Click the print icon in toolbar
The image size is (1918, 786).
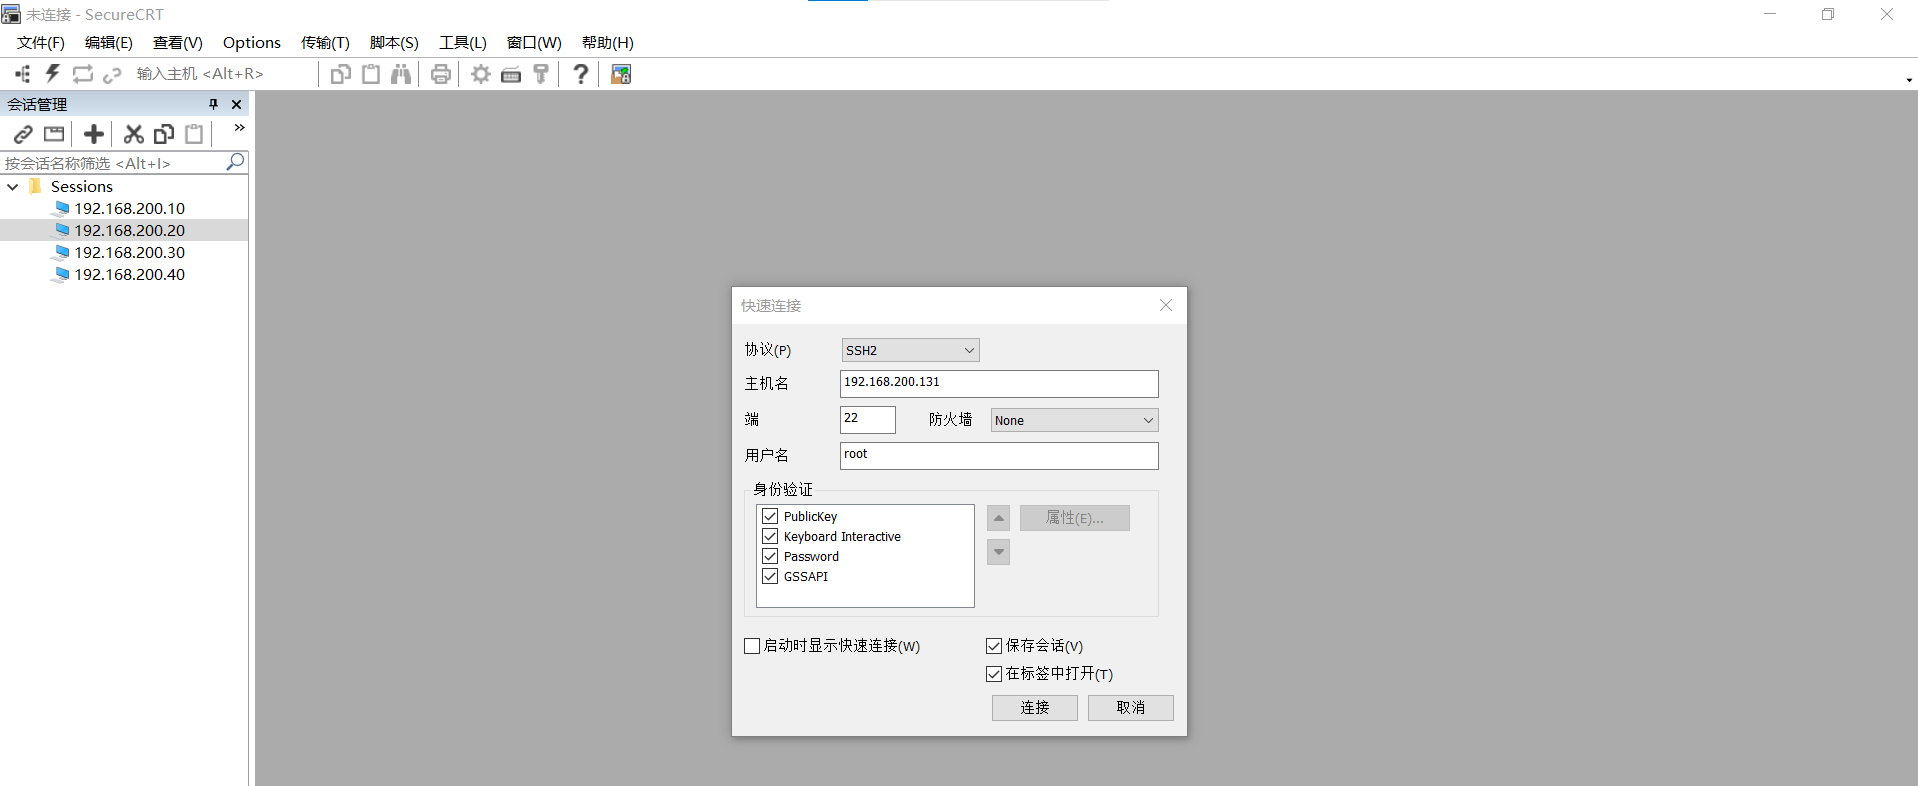click(441, 74)
